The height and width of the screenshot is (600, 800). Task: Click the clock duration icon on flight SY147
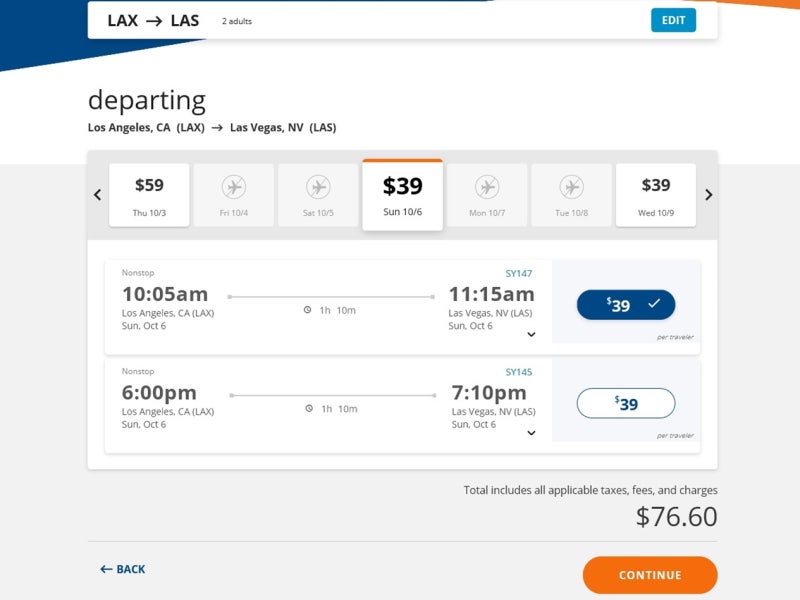pyautogui.click(x=307, y=310)
